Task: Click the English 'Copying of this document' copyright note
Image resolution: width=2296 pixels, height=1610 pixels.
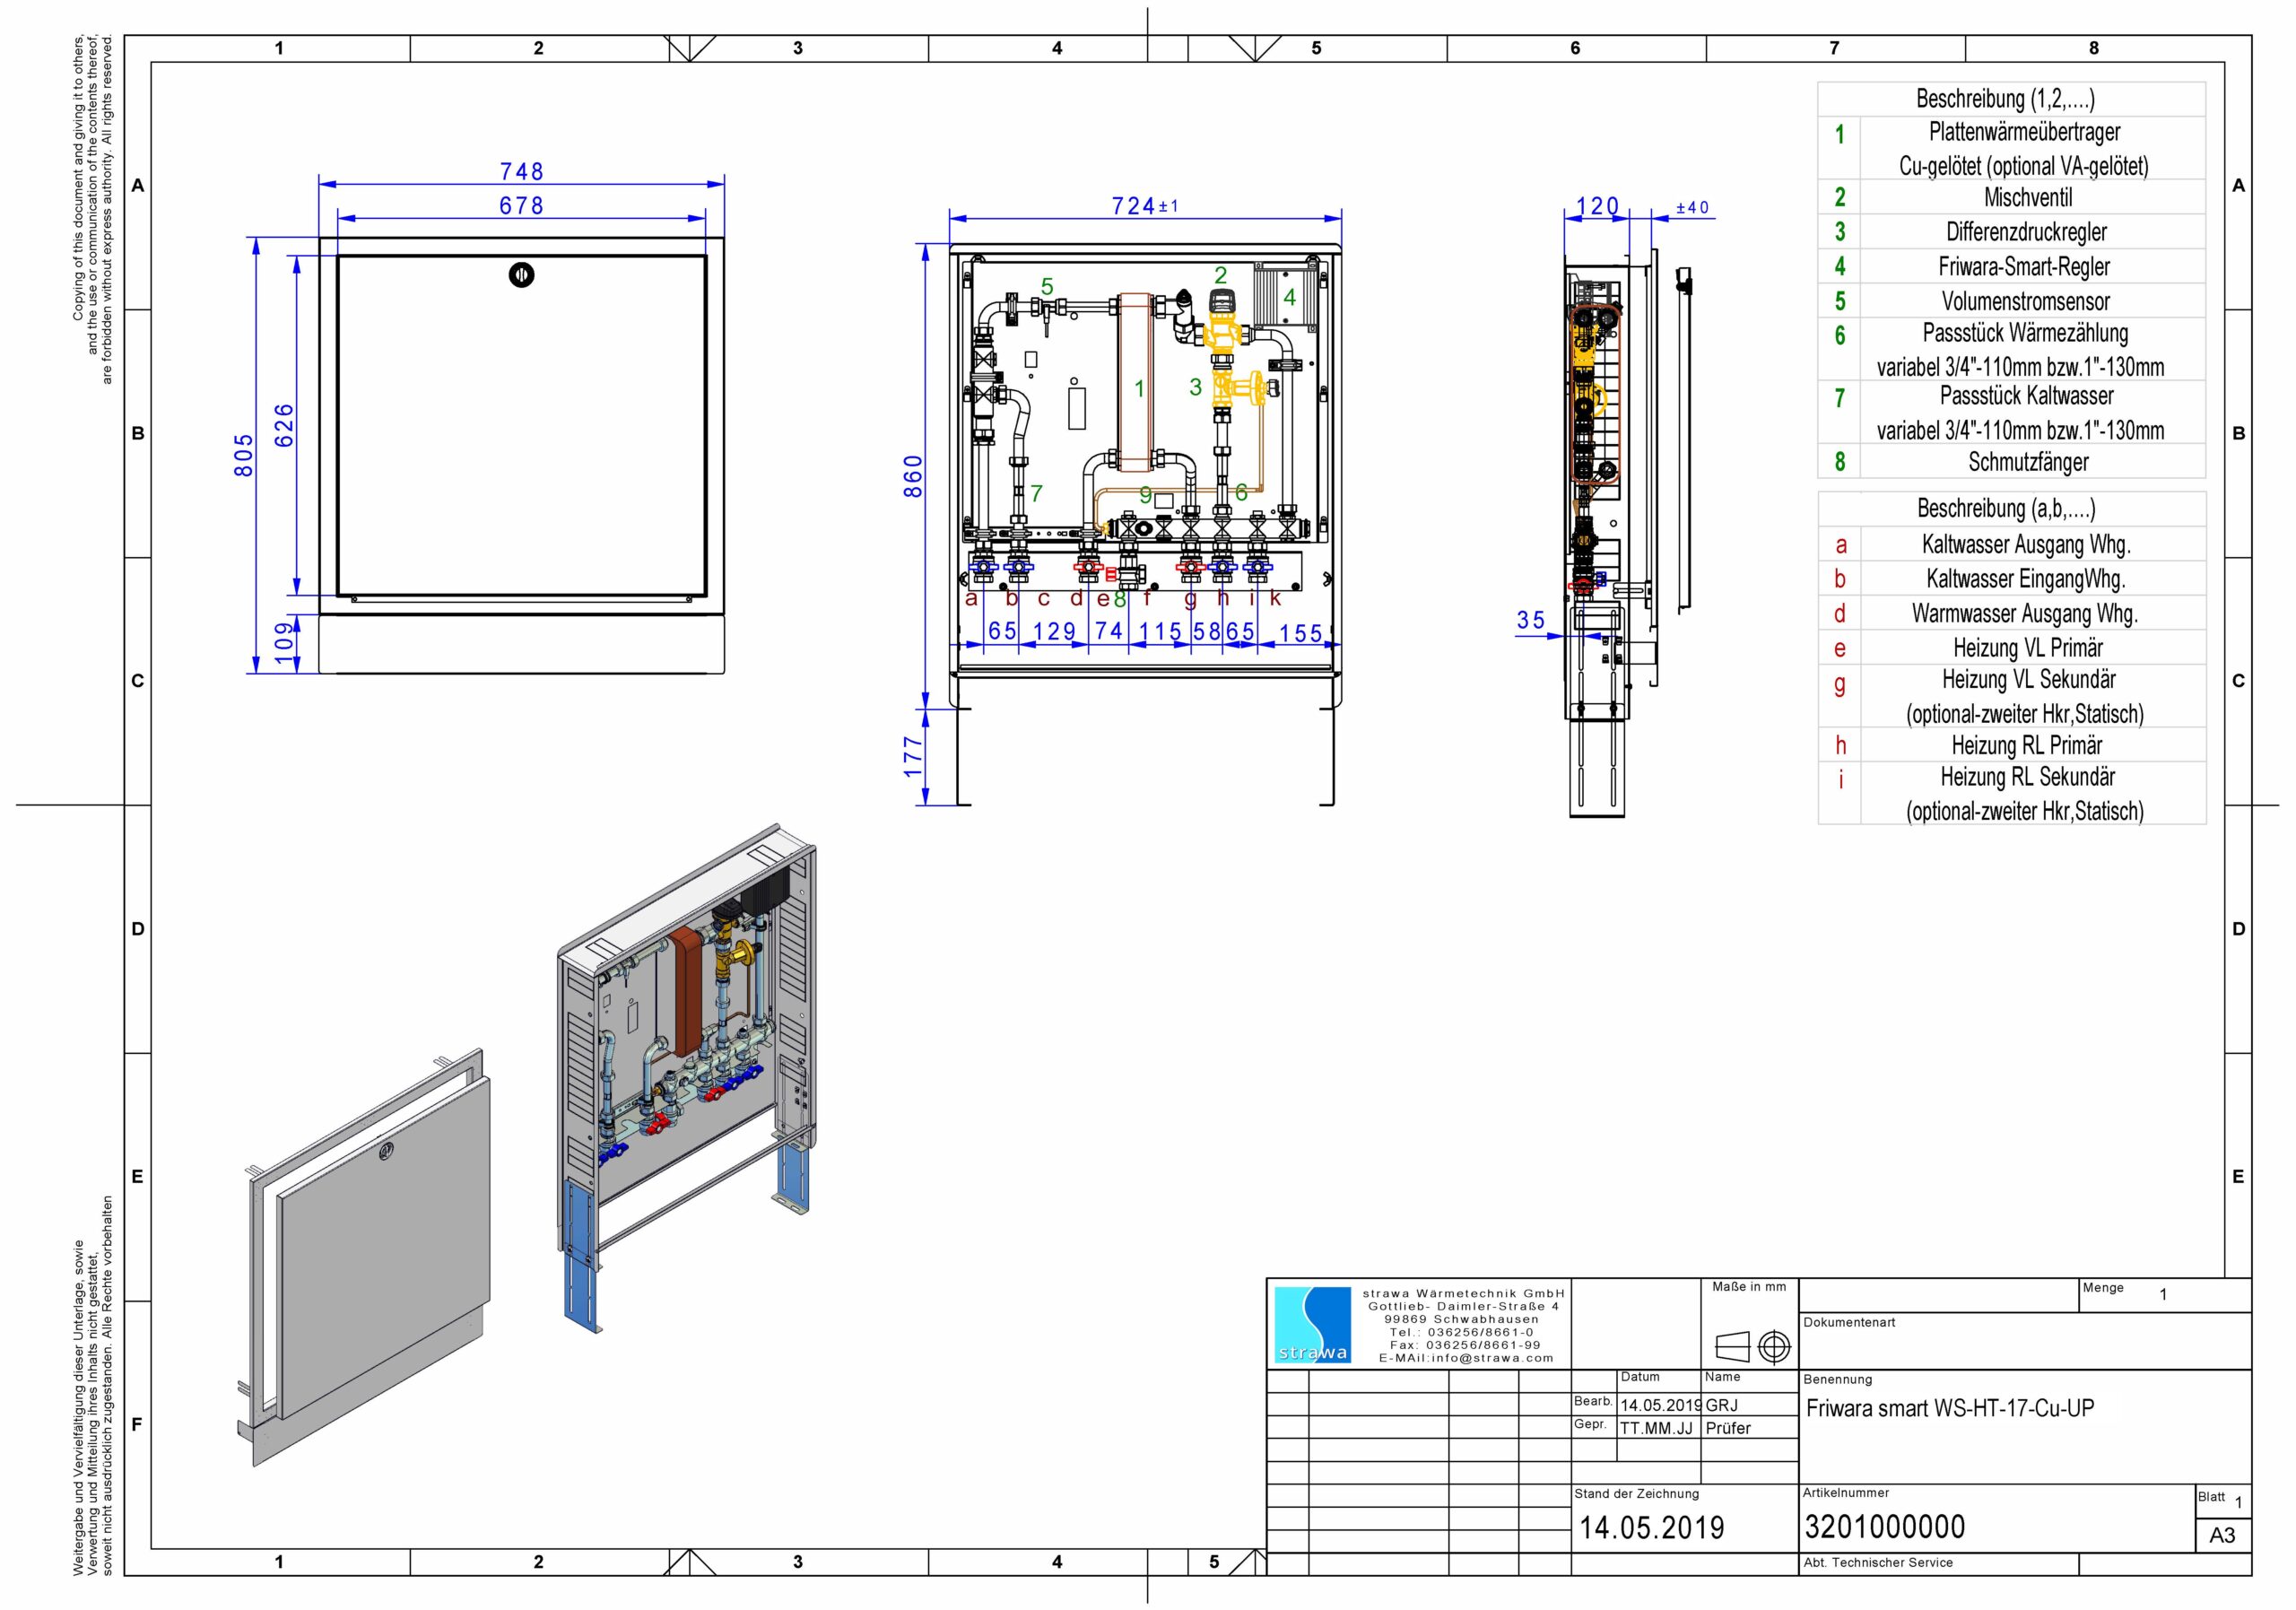Action: (93, 210)
